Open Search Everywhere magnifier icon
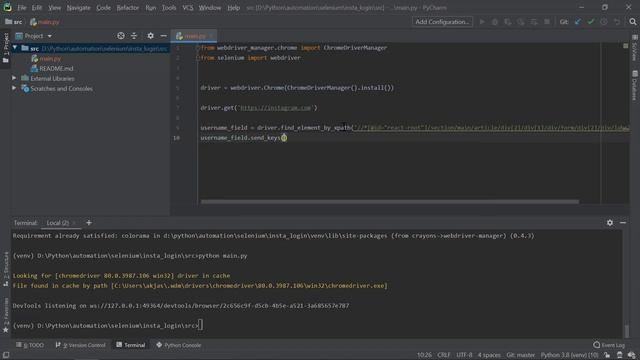640x360 pixels. tap(633, 22)
